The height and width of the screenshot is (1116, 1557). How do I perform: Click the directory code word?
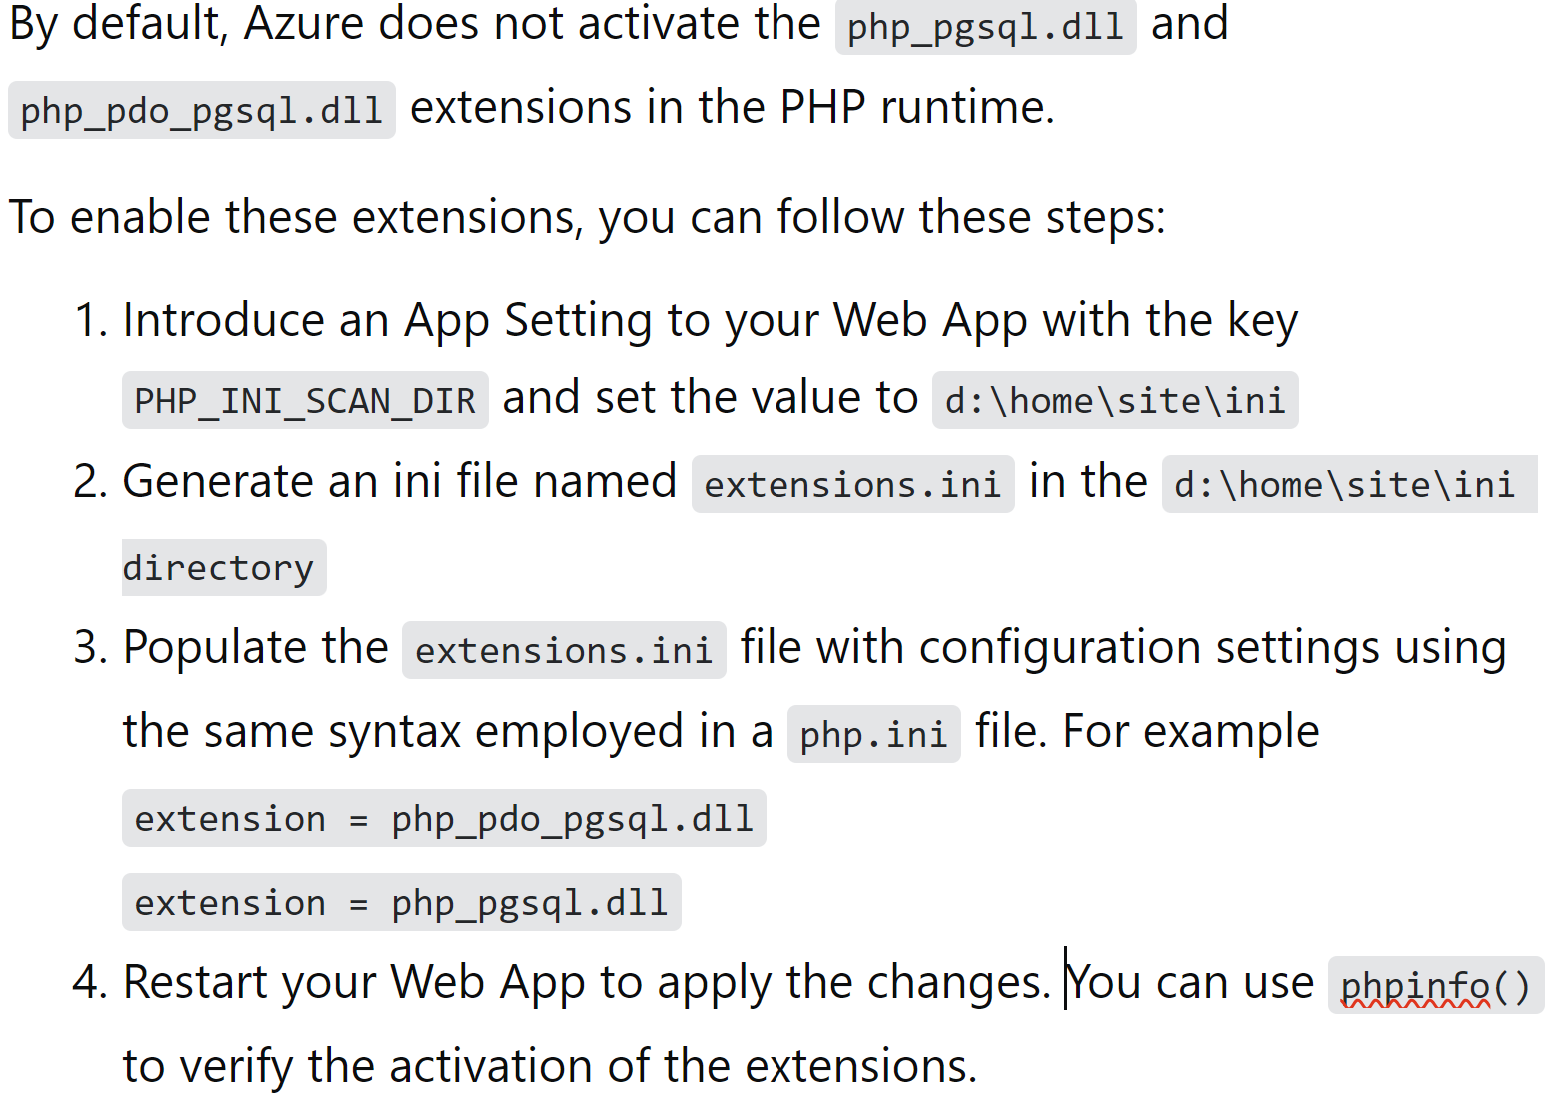(x=224, y=568)
